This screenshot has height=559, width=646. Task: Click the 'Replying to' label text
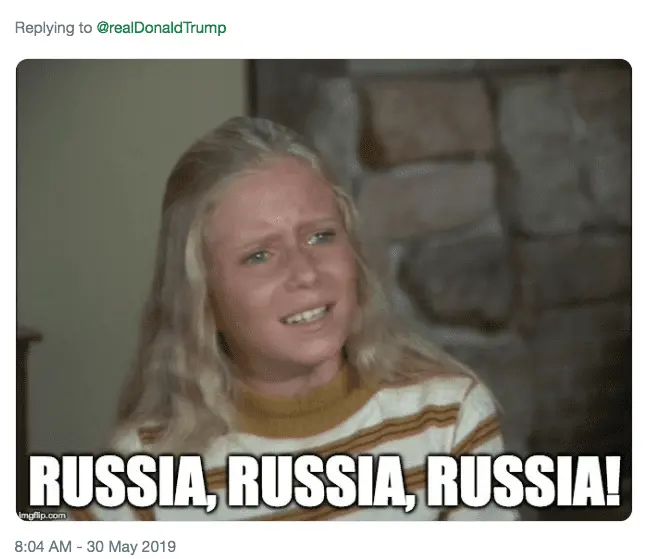(x=53, y=28)
